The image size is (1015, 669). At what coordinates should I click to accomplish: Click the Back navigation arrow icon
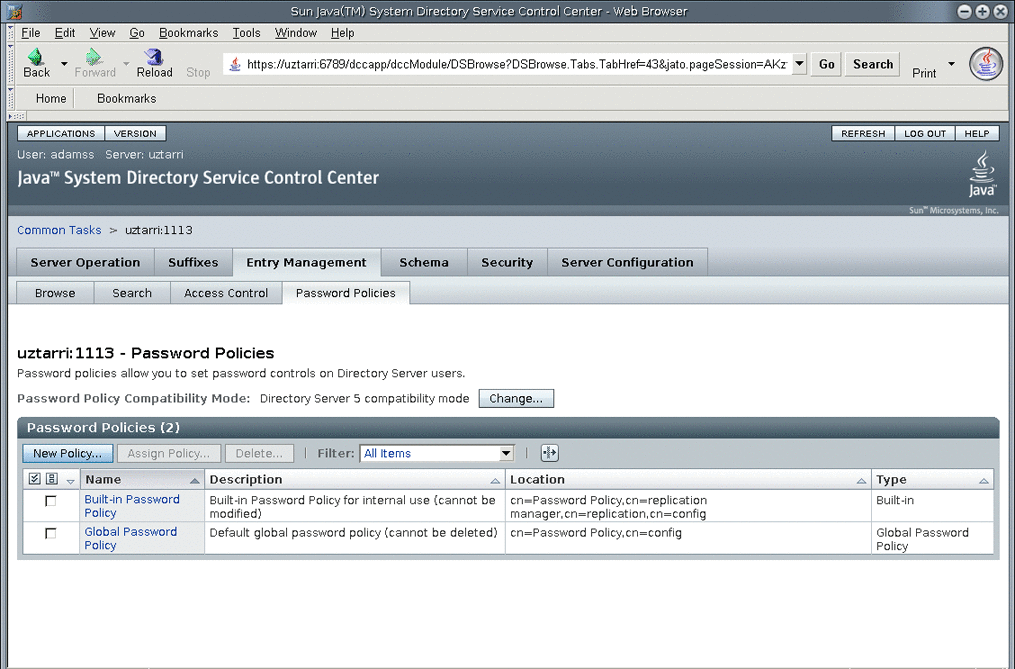36,57
